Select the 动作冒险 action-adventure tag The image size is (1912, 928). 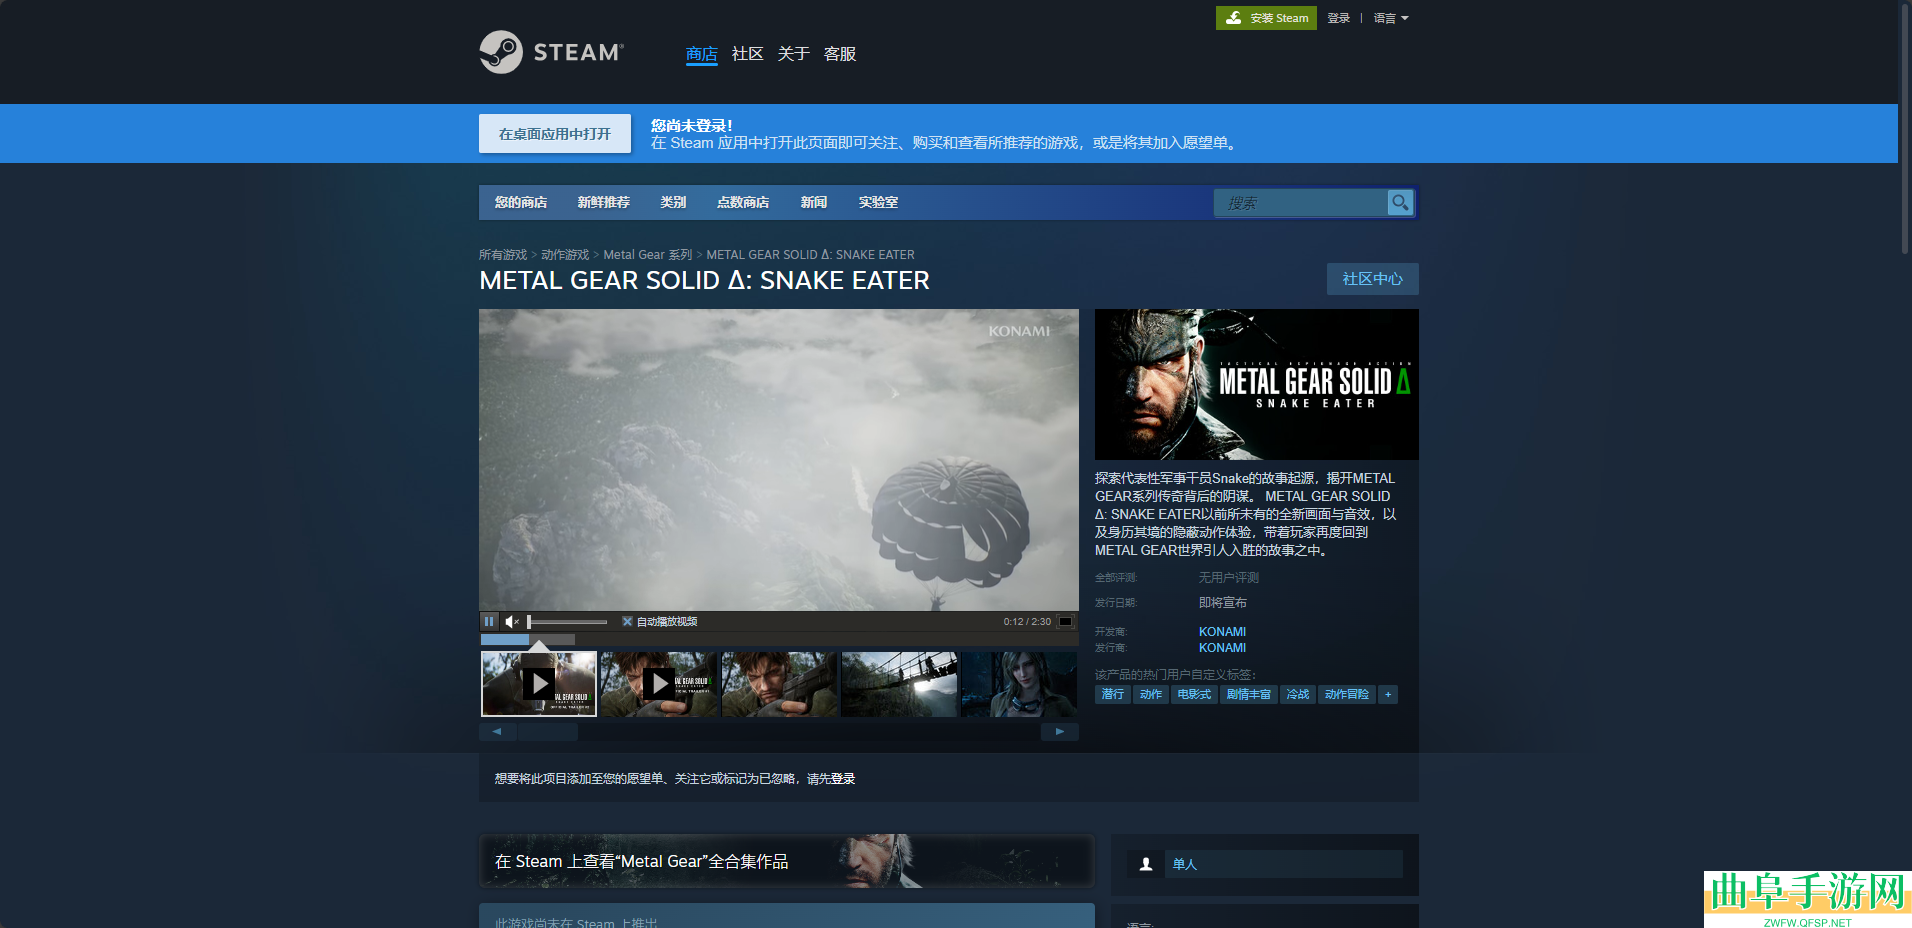point(1347,694)
